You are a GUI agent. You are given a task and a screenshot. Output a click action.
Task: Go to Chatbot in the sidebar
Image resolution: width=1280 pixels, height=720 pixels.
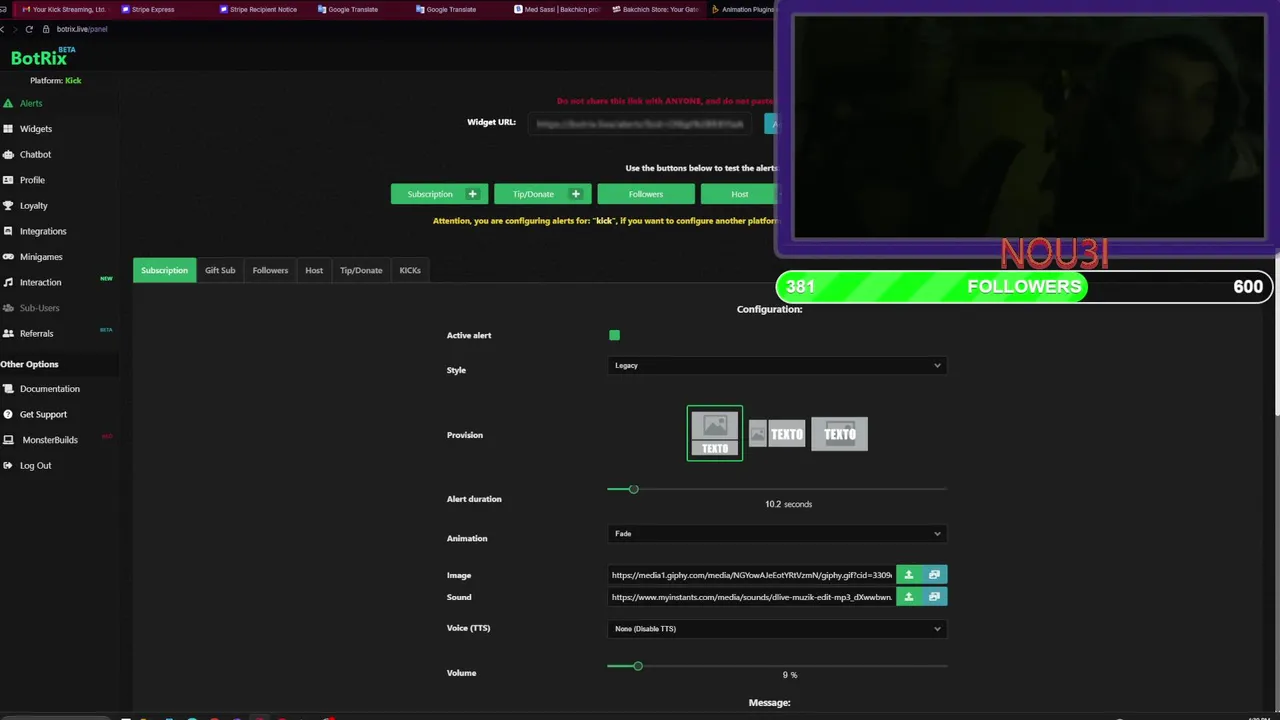point(35,154)
